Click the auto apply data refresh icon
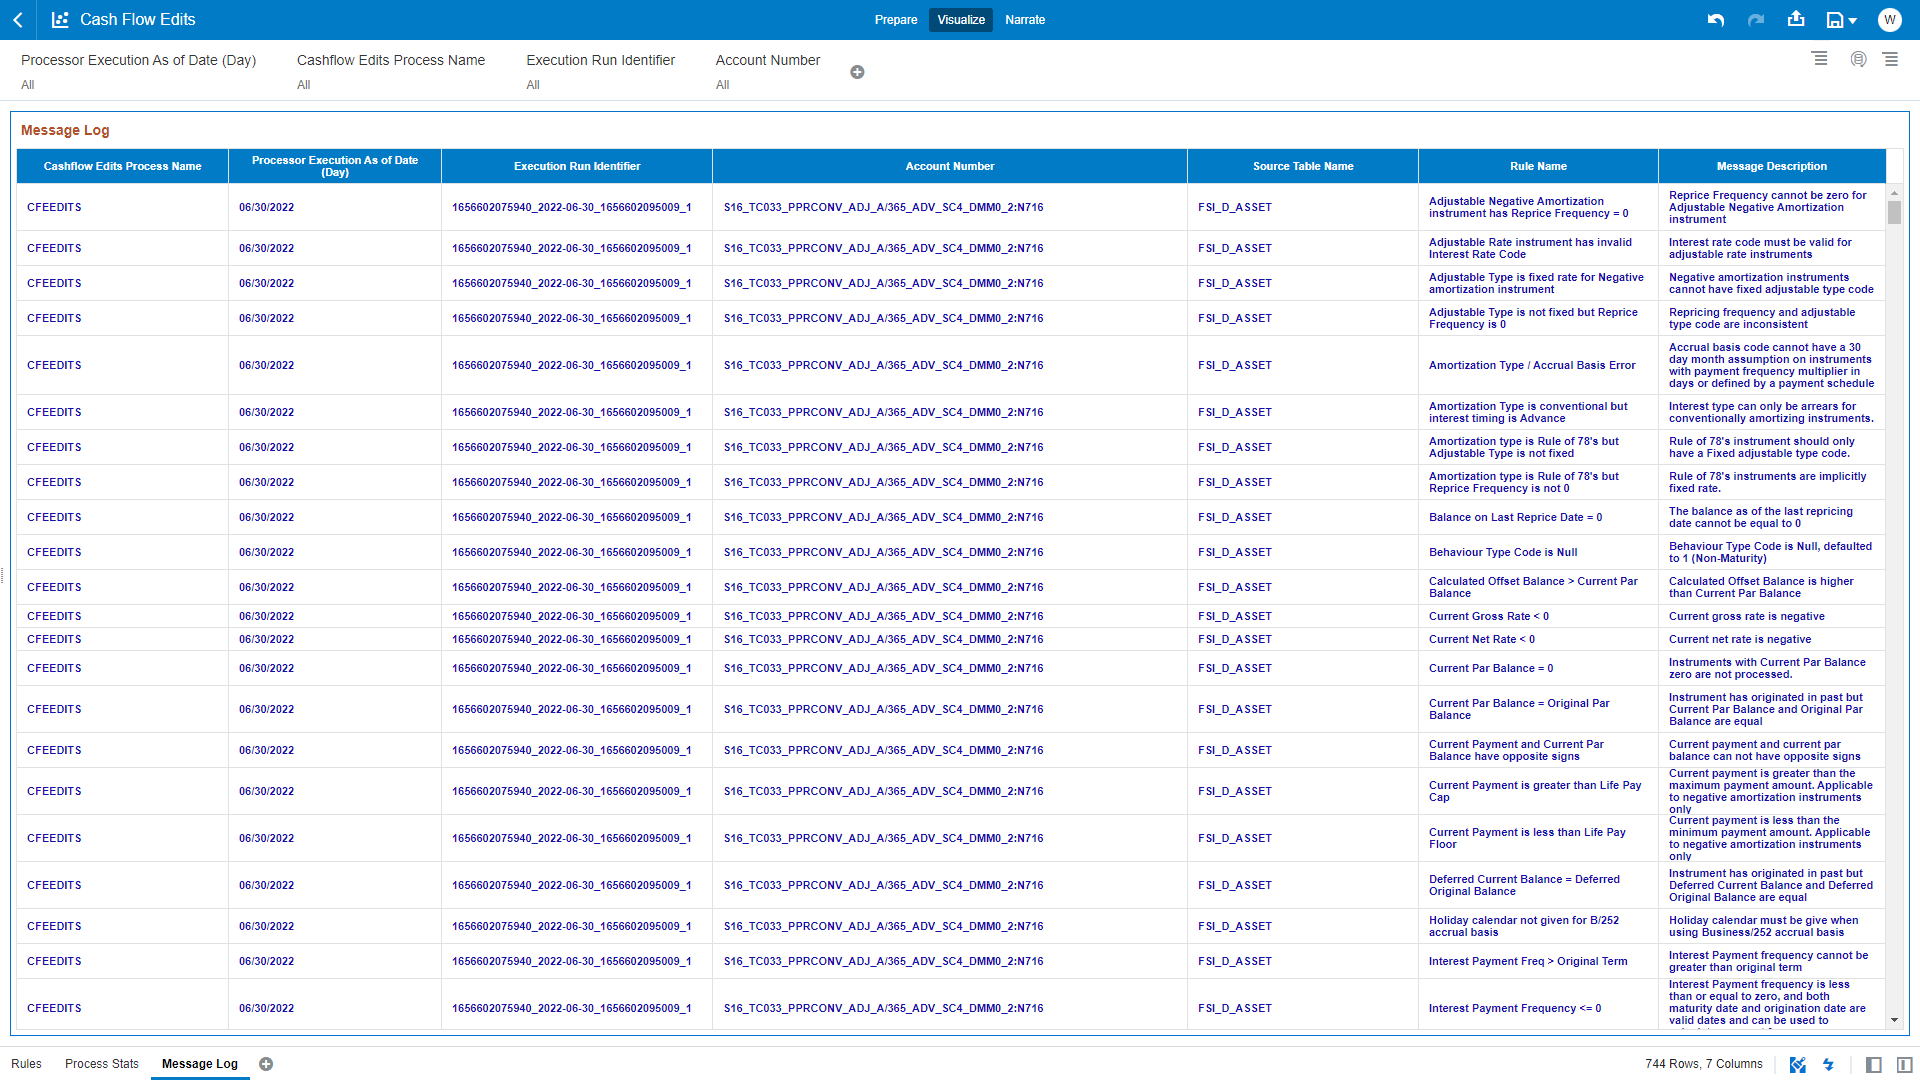 1858,60
